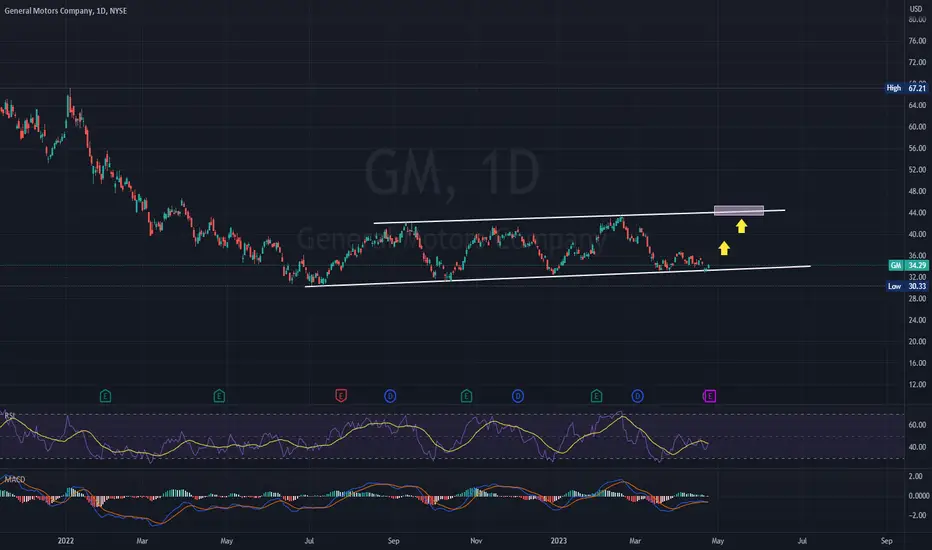Click the 24.00 price axis label
This screenshot has width=932, height=550.
[917, 320]
